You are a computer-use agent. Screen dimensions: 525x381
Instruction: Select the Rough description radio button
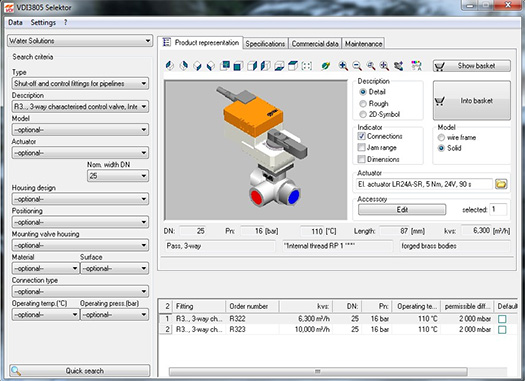[x=363, y=103]
